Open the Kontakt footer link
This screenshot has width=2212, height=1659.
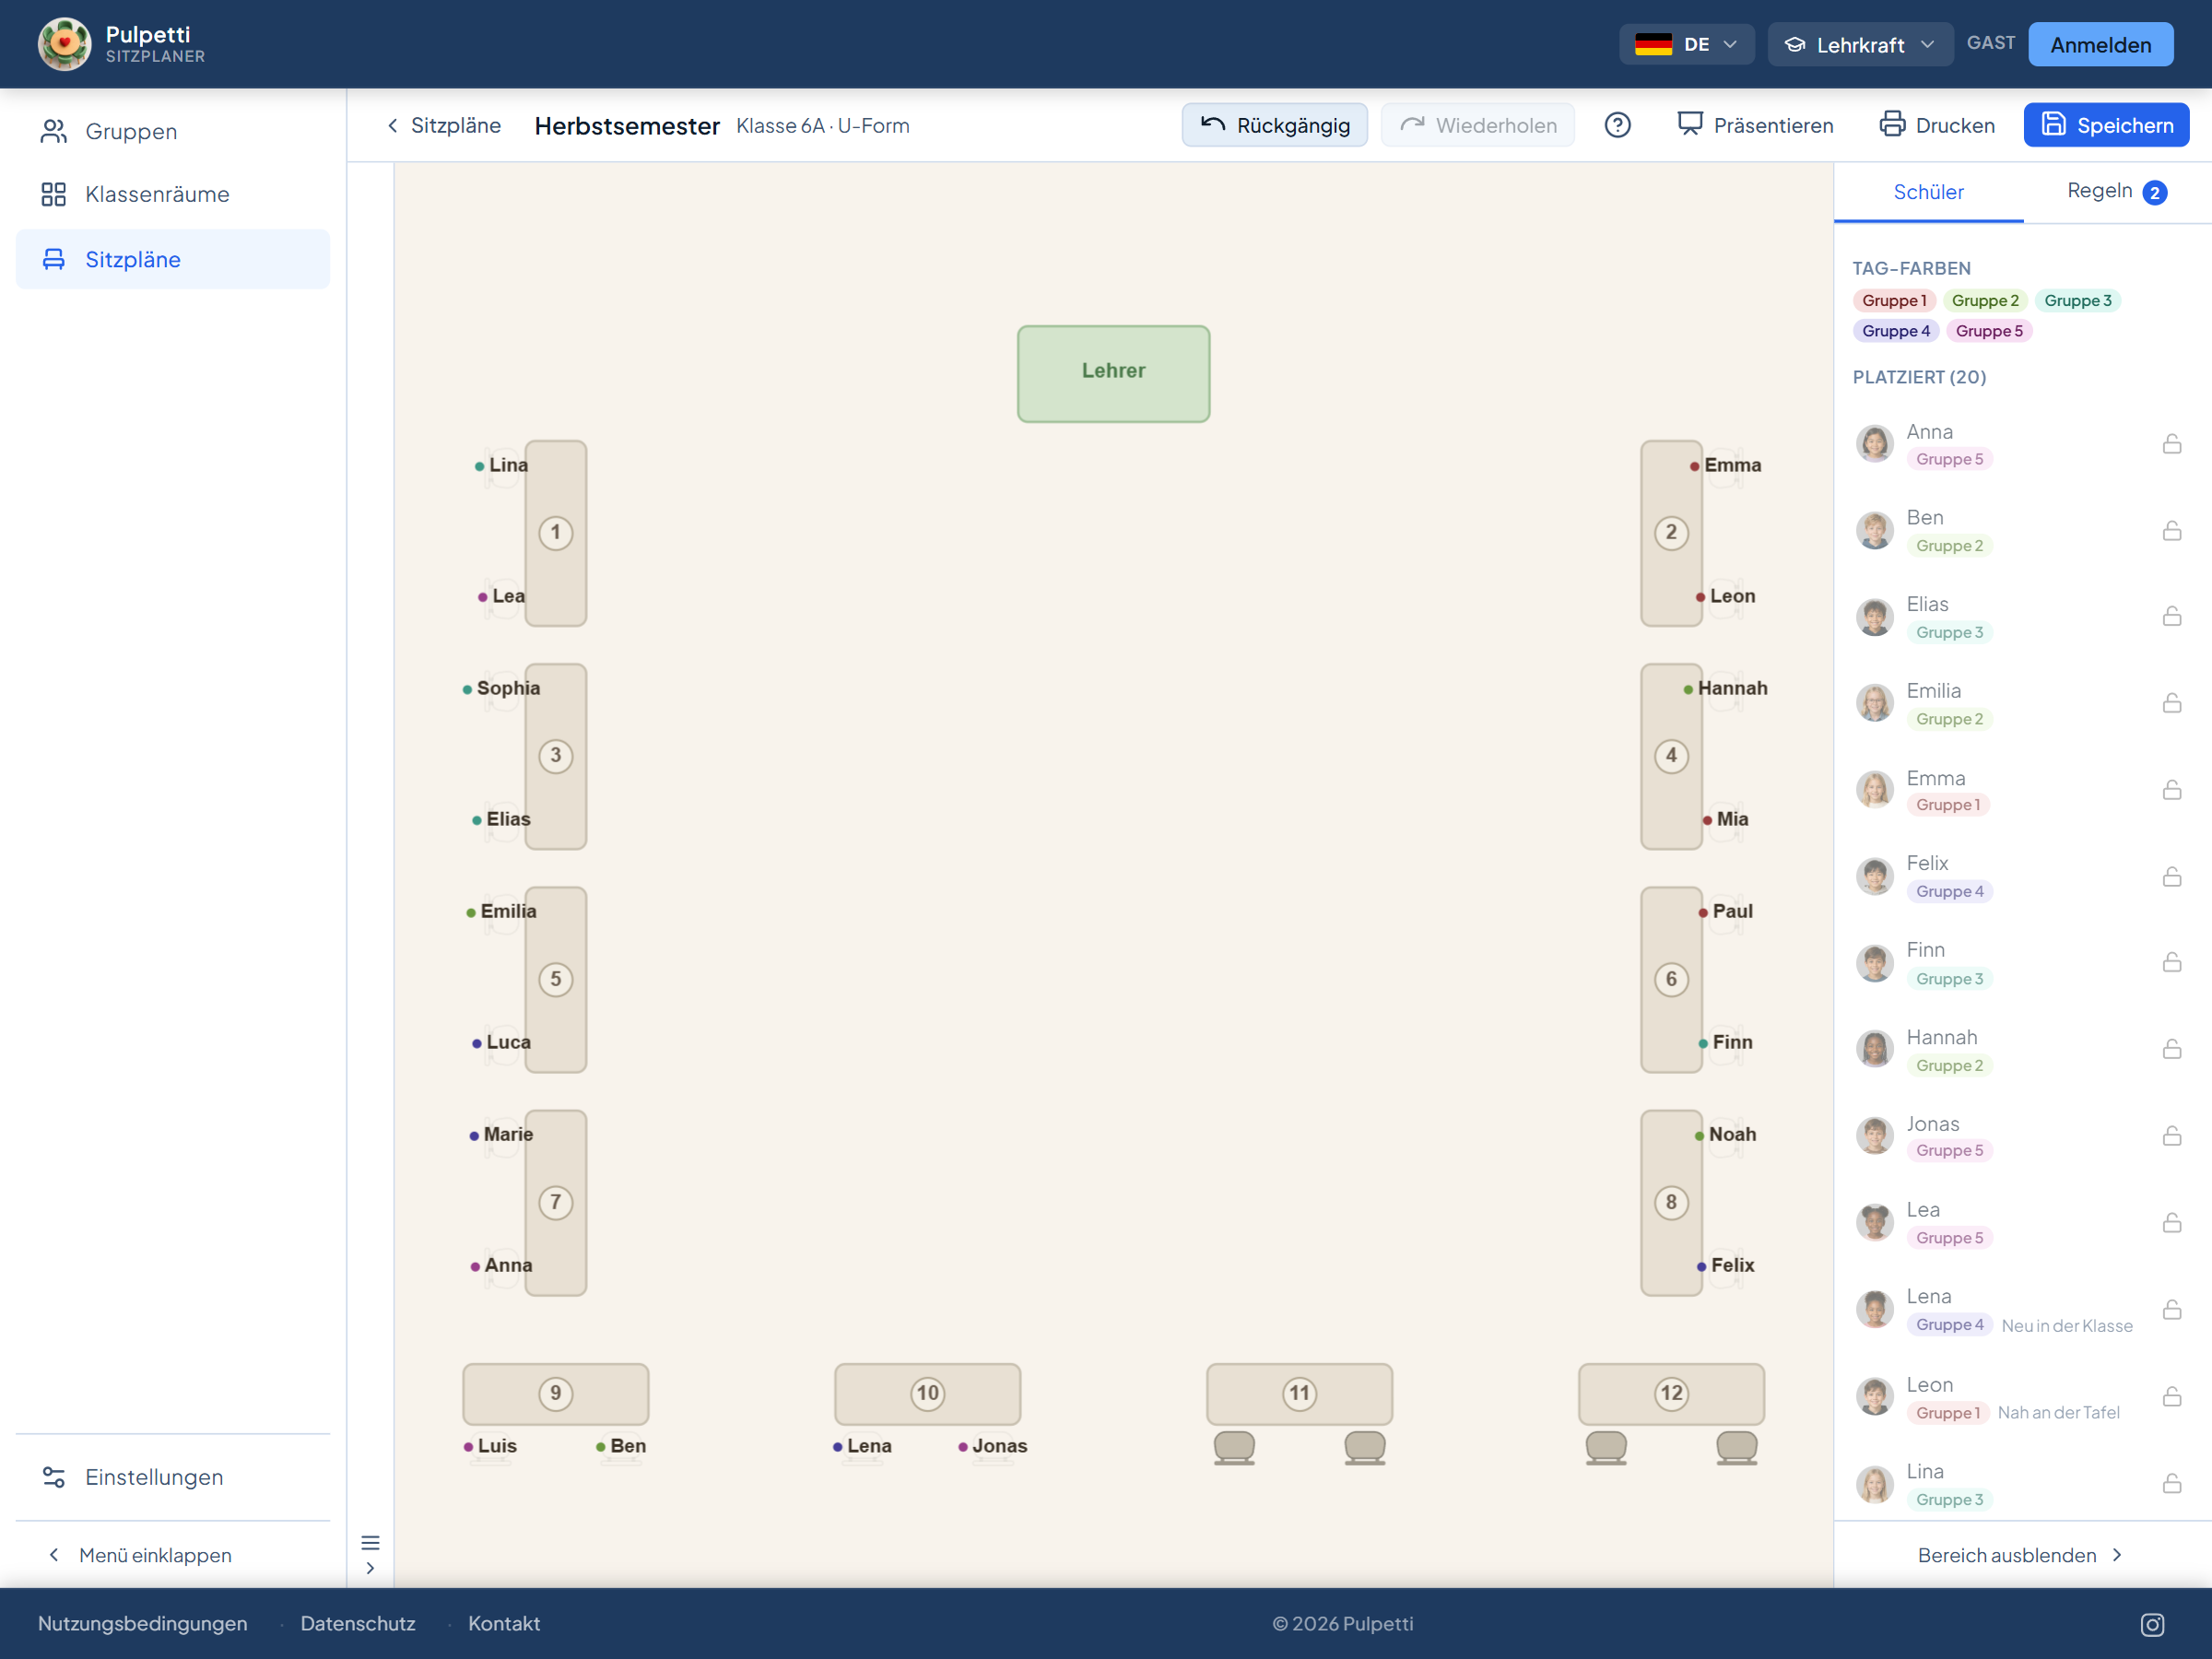[504, 1623]
